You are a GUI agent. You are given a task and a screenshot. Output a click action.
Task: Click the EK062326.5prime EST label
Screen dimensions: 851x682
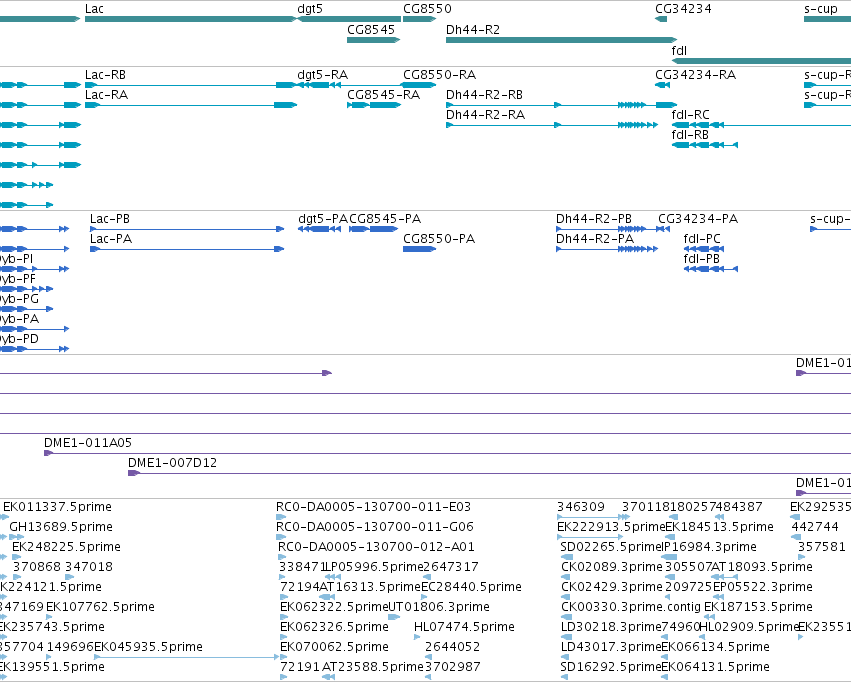(x=334, y=627)
